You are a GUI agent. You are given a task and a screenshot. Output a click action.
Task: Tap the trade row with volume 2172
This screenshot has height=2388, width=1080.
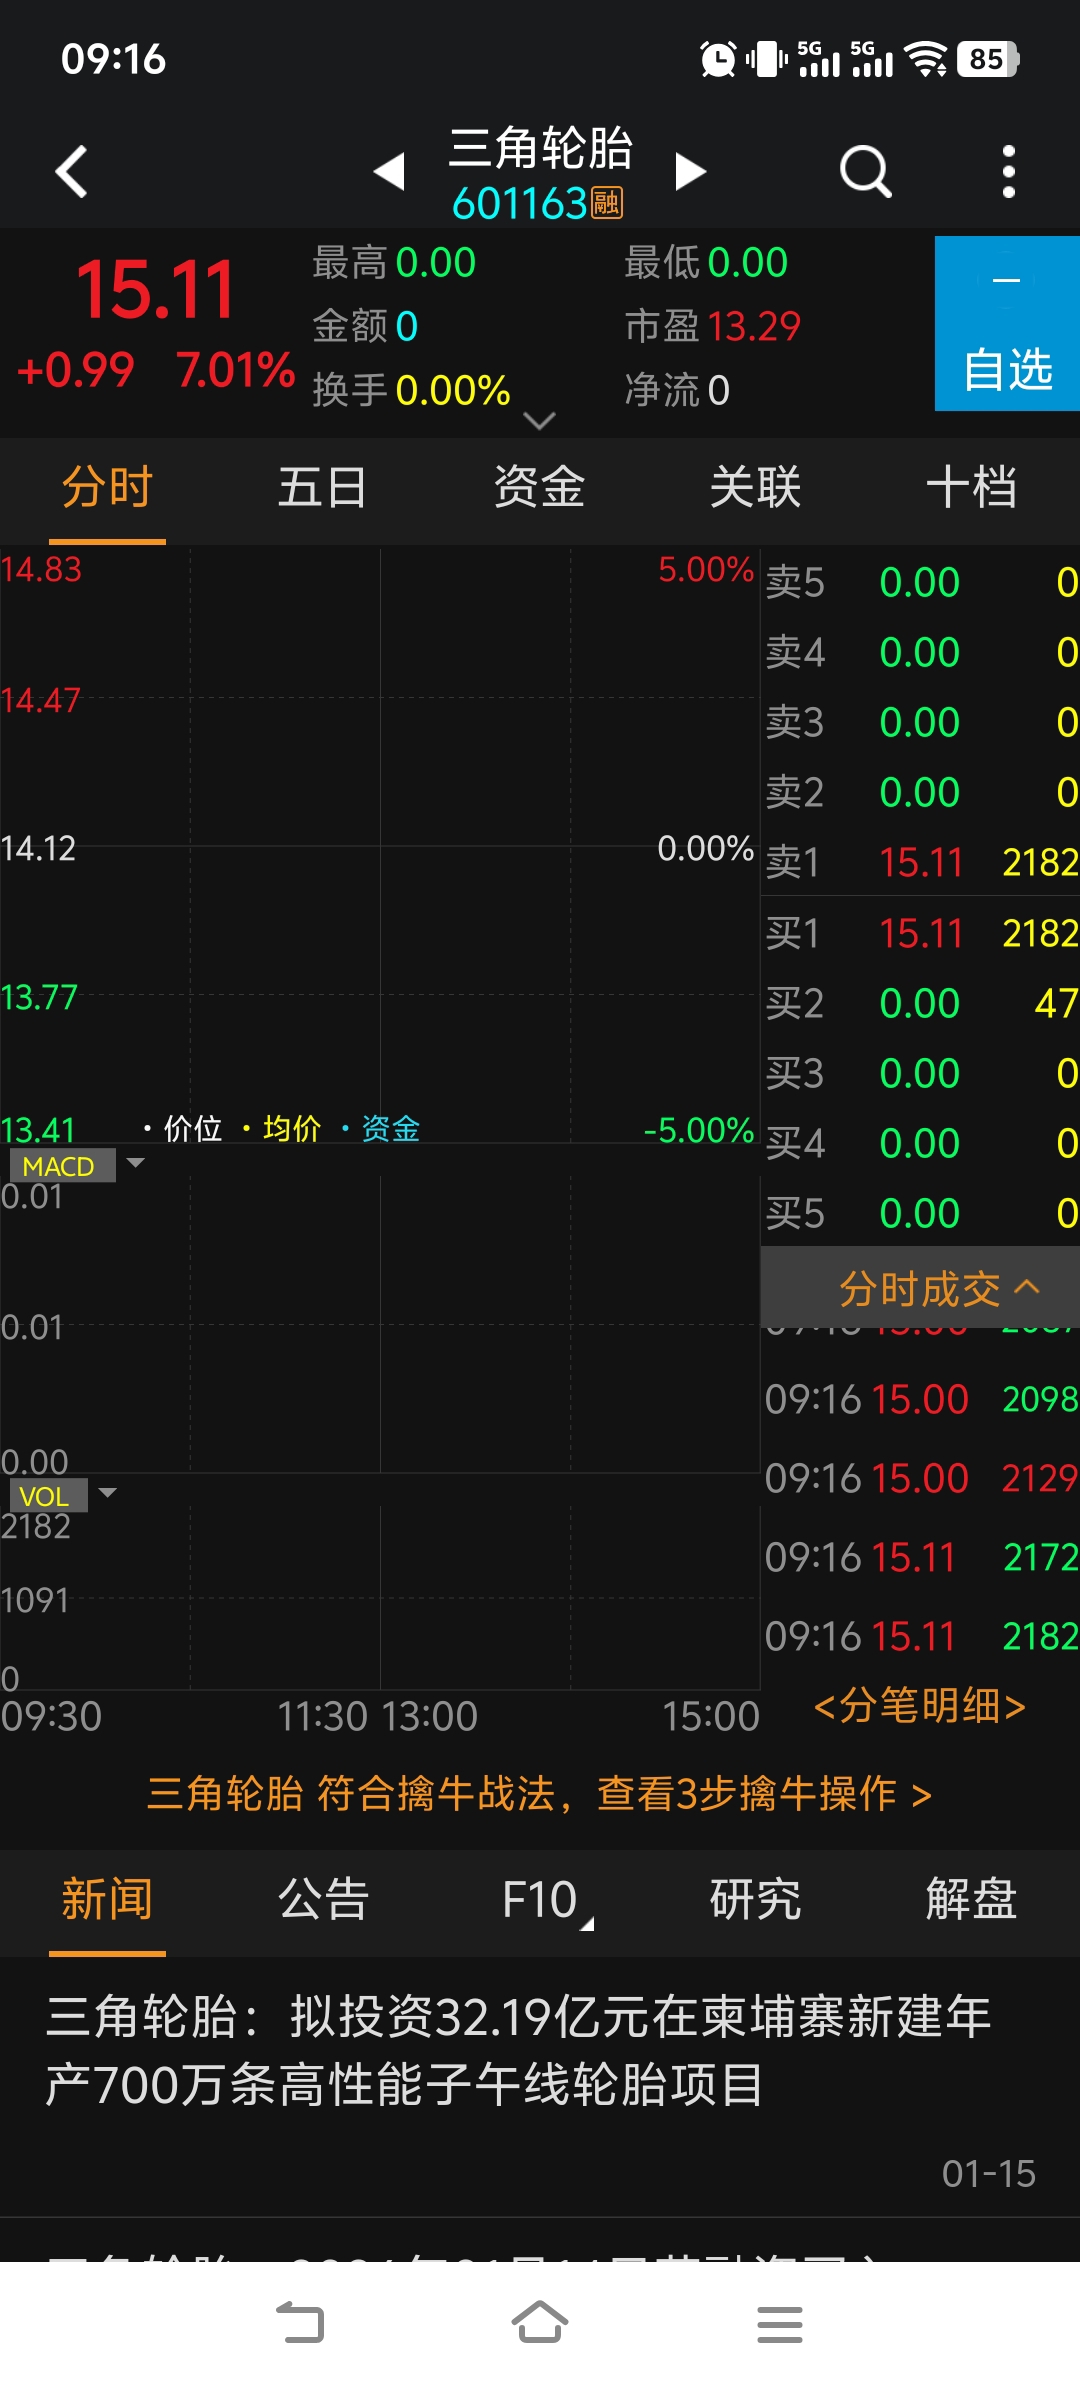[x=921, y=1557]
